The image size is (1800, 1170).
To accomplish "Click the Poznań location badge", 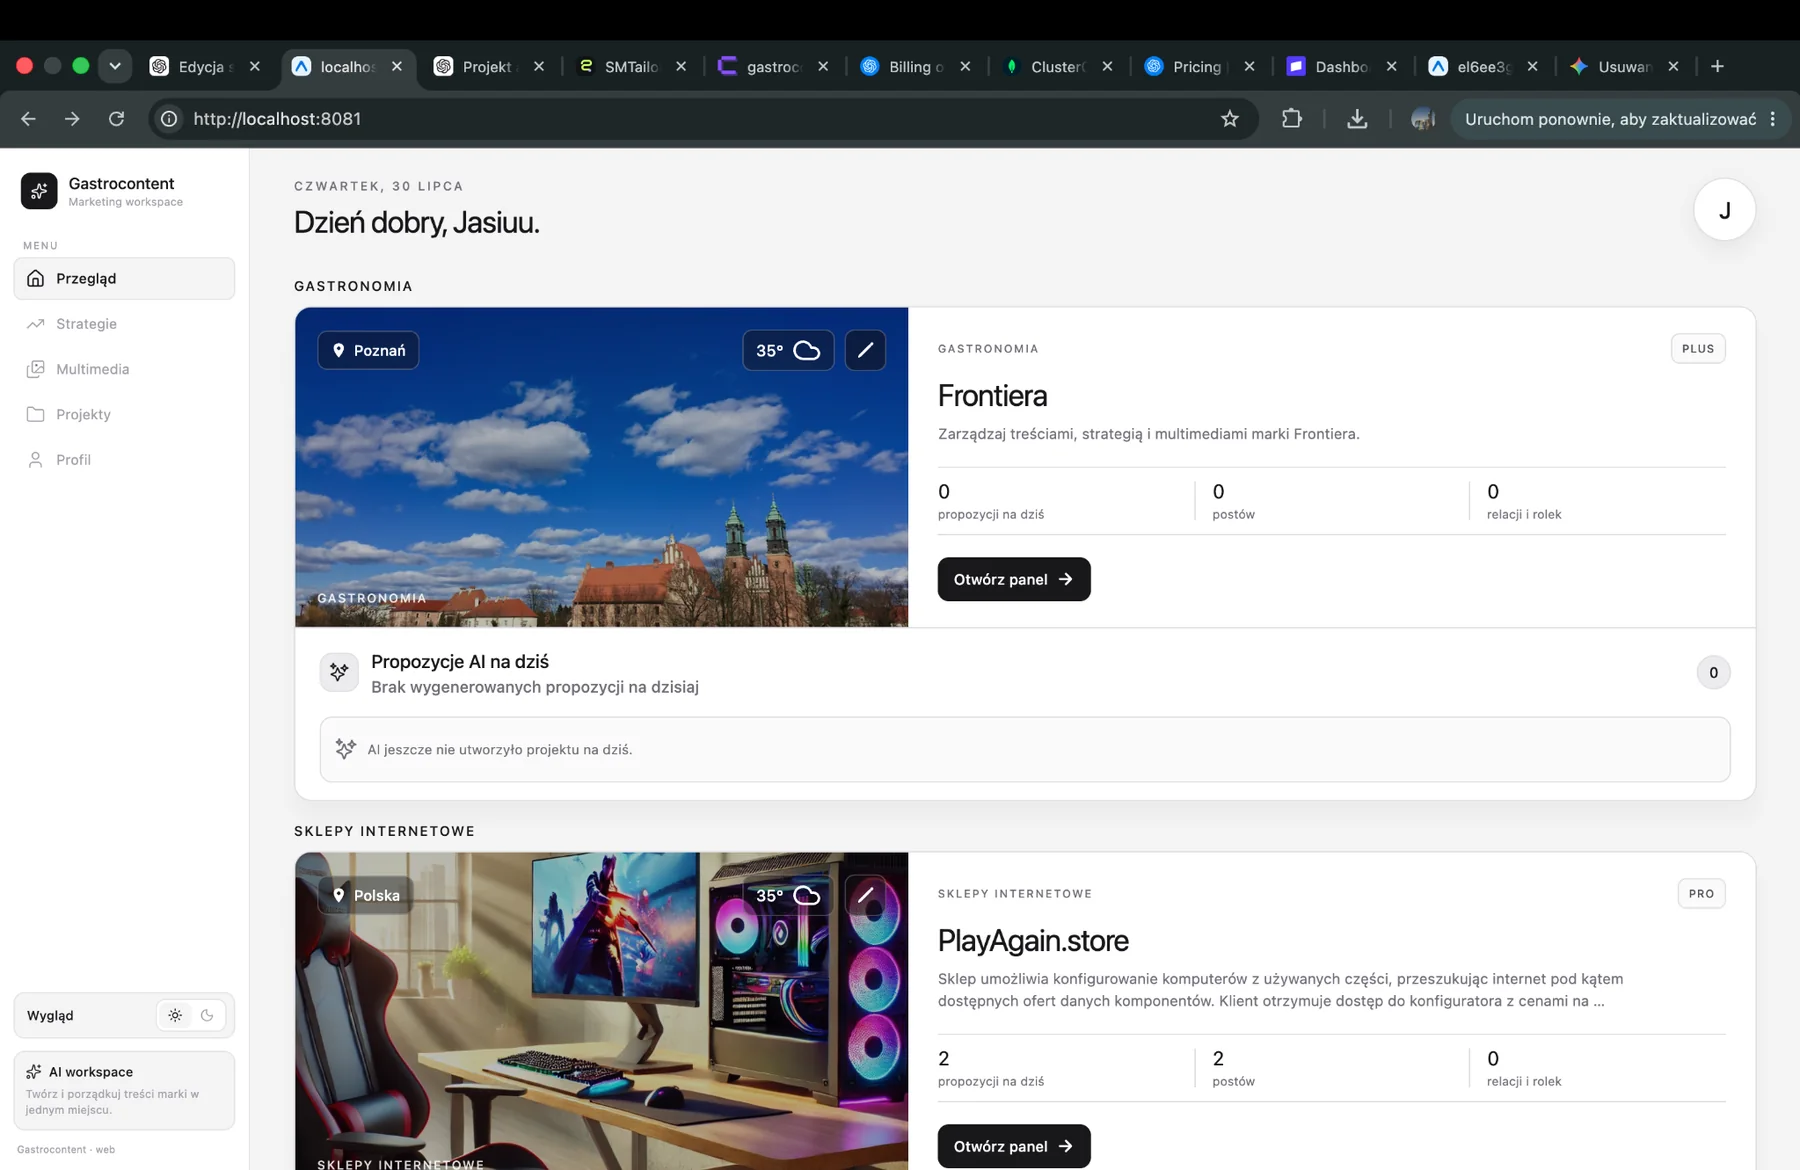I will pos(368,350).
